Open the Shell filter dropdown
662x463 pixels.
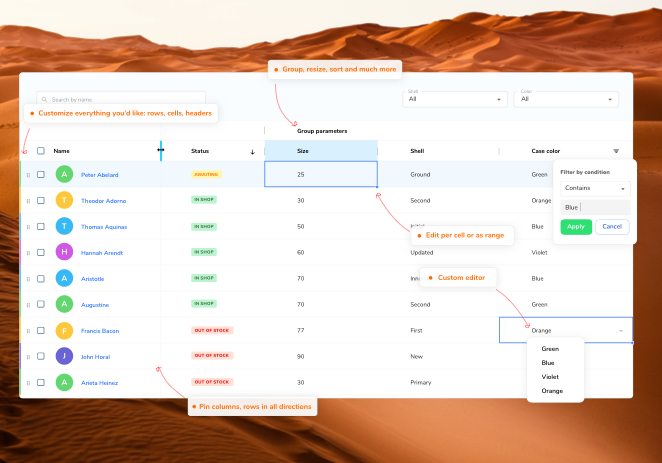[456, 99]
